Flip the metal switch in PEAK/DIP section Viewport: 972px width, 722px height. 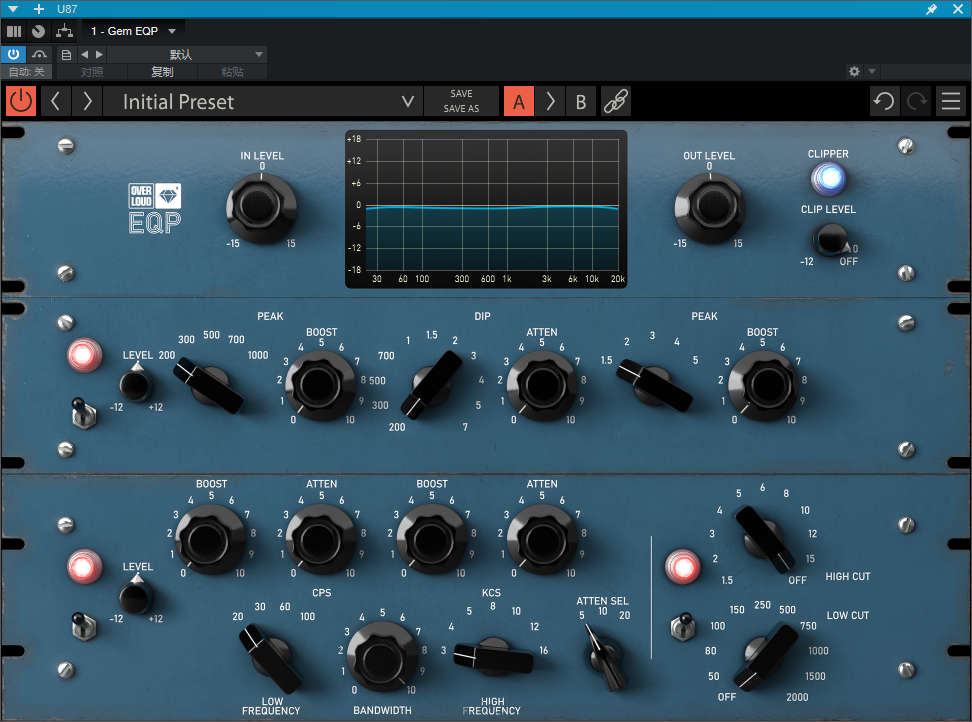(83, 413)
